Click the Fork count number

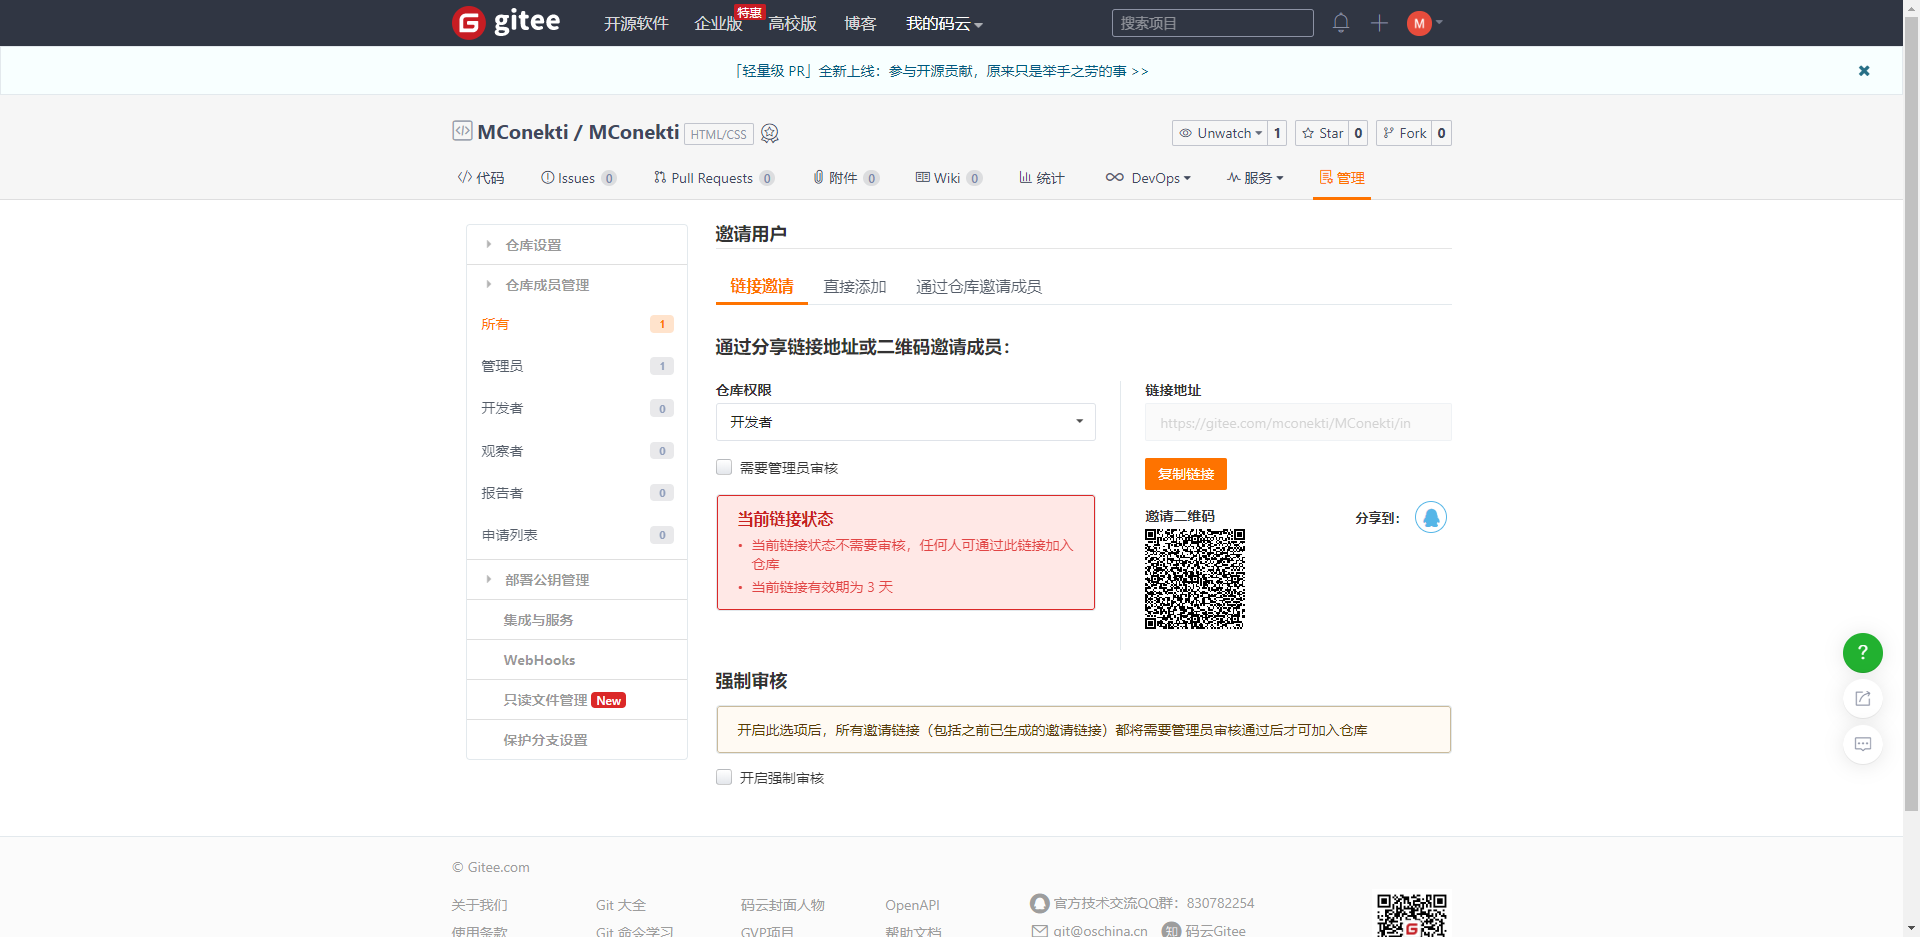1441,133
